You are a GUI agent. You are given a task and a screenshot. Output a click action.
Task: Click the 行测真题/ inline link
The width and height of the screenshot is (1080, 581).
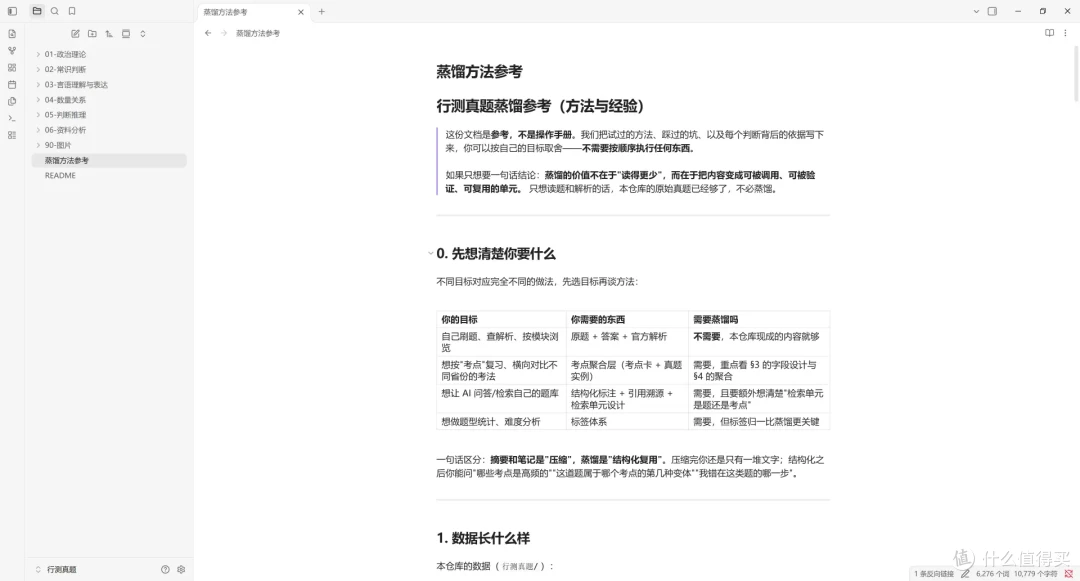coord(519,567)
